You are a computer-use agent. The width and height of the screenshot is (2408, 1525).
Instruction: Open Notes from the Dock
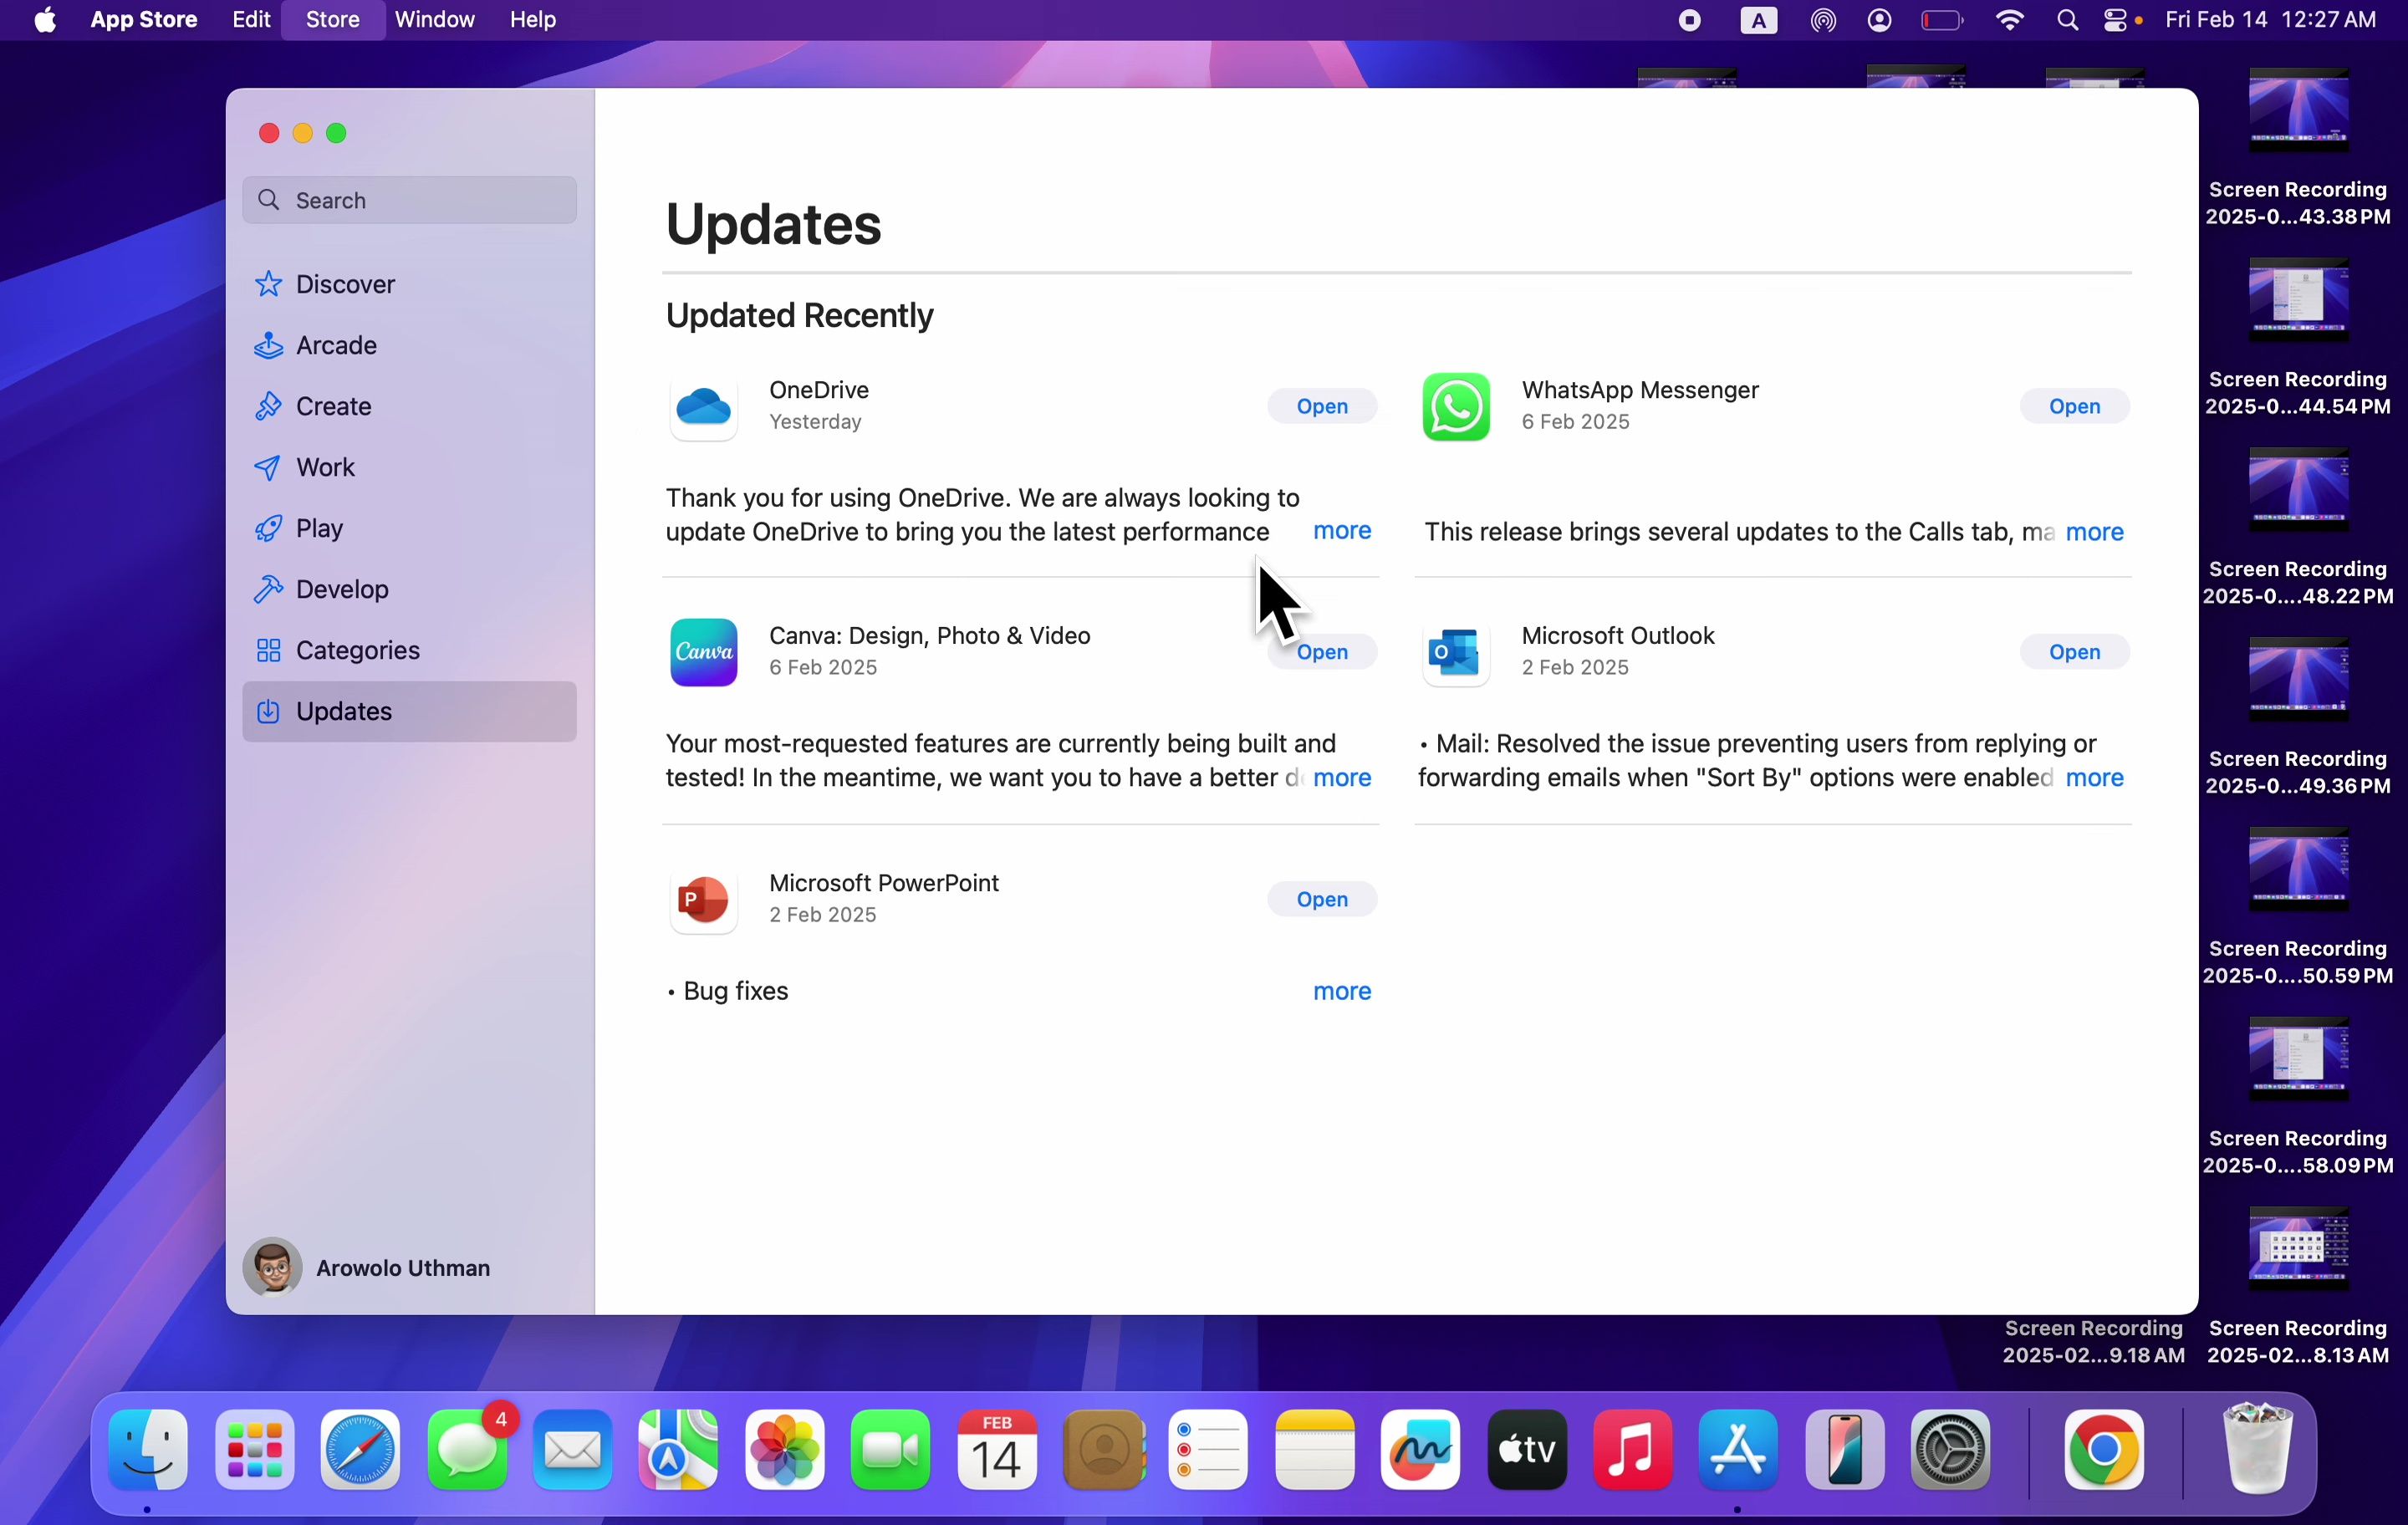coord(1315,1450)
